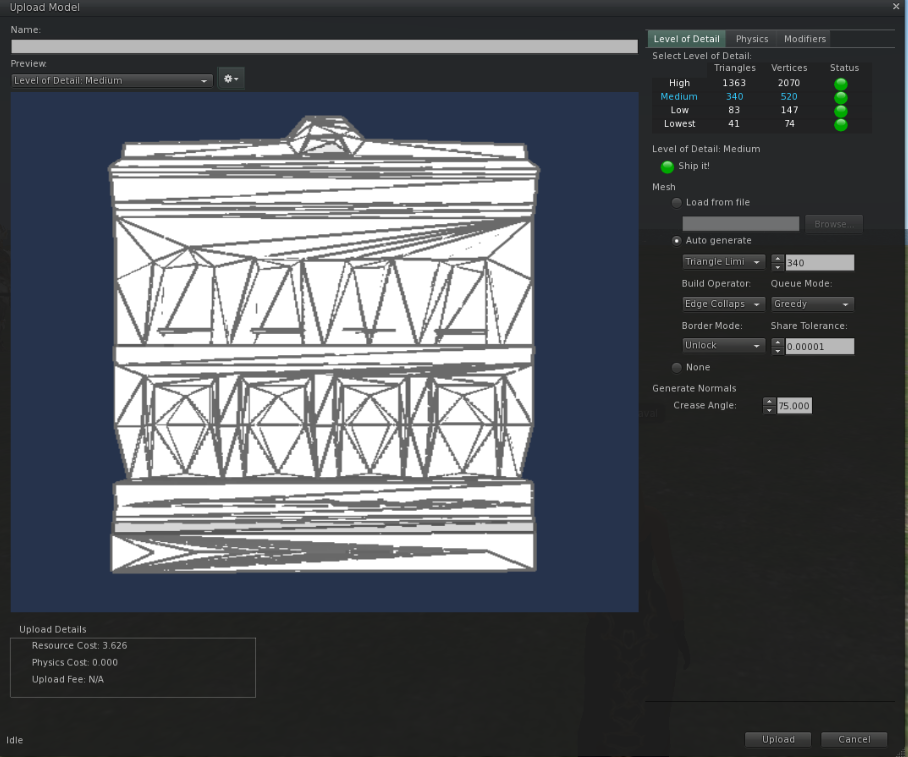Click the Cancel button

pyautogui.click(x=854, y=740)
